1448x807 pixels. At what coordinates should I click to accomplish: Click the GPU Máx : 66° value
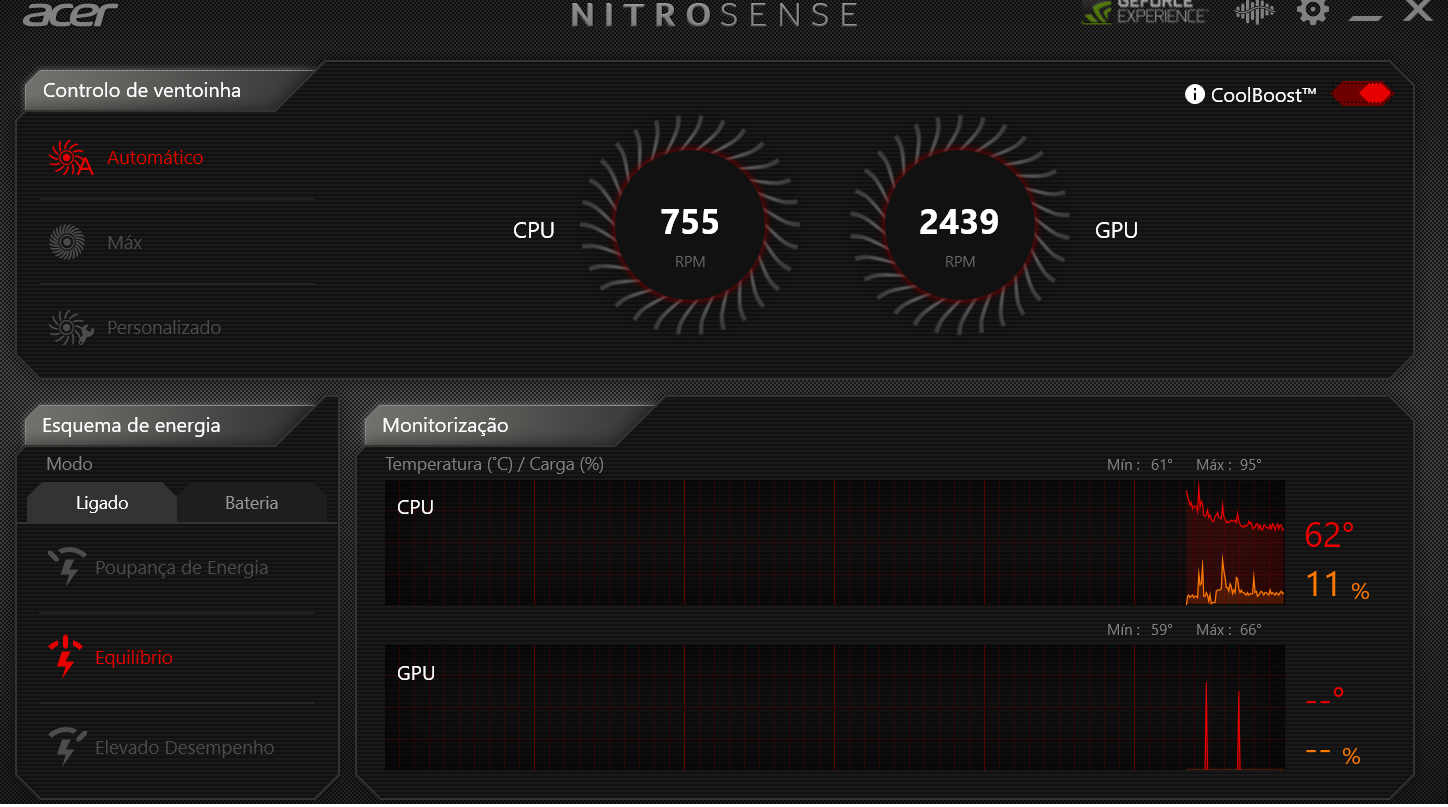click(1229, 630)
